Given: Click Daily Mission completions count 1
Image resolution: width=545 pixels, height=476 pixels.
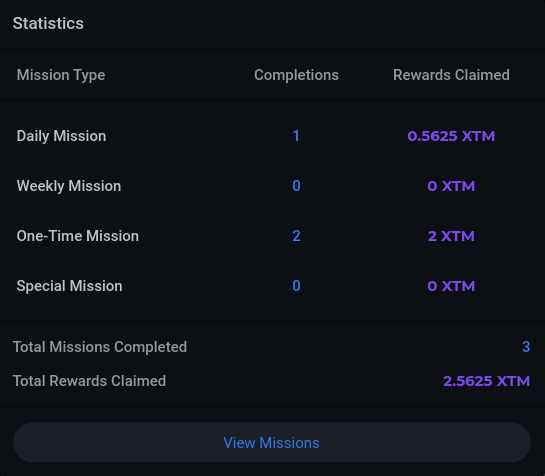Looking at the screenshot, I should (x=296, y=136).
